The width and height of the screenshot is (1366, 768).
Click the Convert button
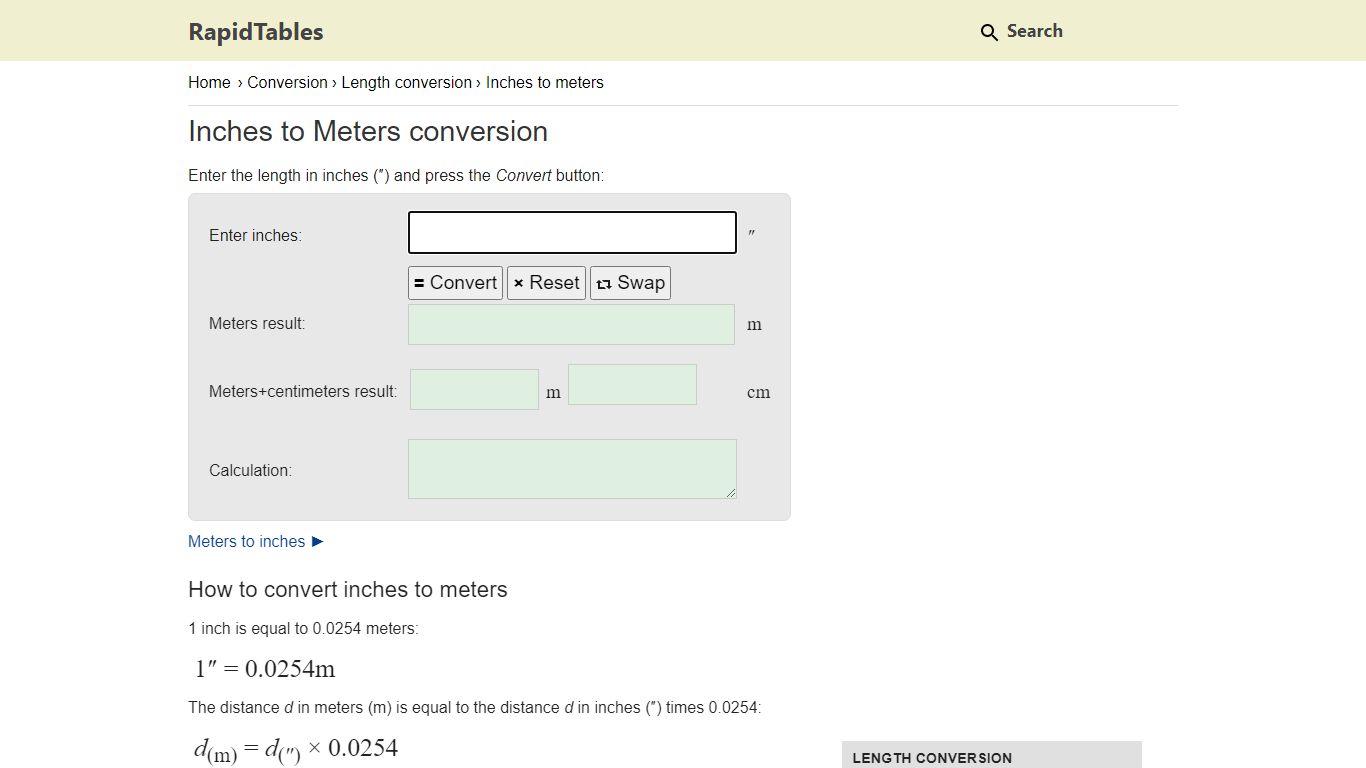tap(455, 283)
